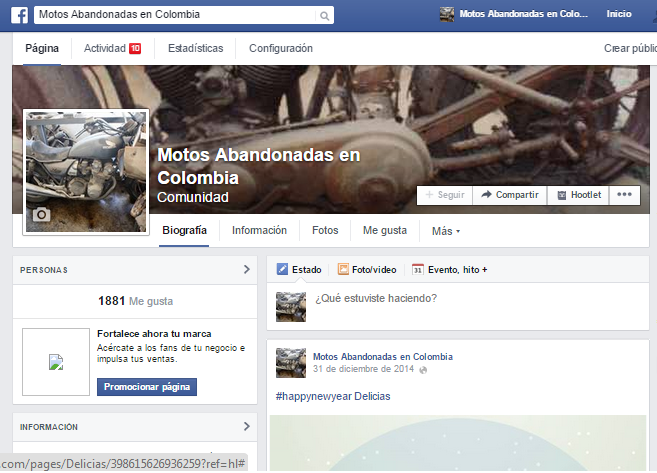Viewport: 657px width, 473px height.
Task: Click the Seguir button
Action: 445,195
